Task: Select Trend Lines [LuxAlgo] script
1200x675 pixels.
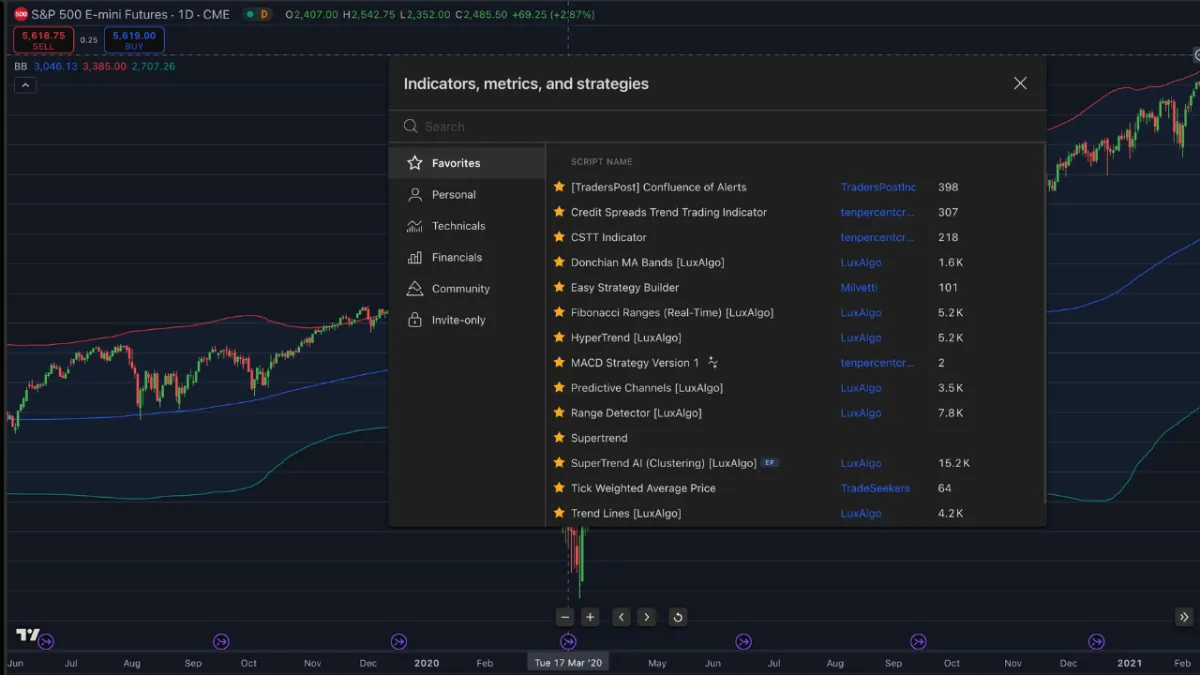Action: pyautogui.click(x=626, y=513)
